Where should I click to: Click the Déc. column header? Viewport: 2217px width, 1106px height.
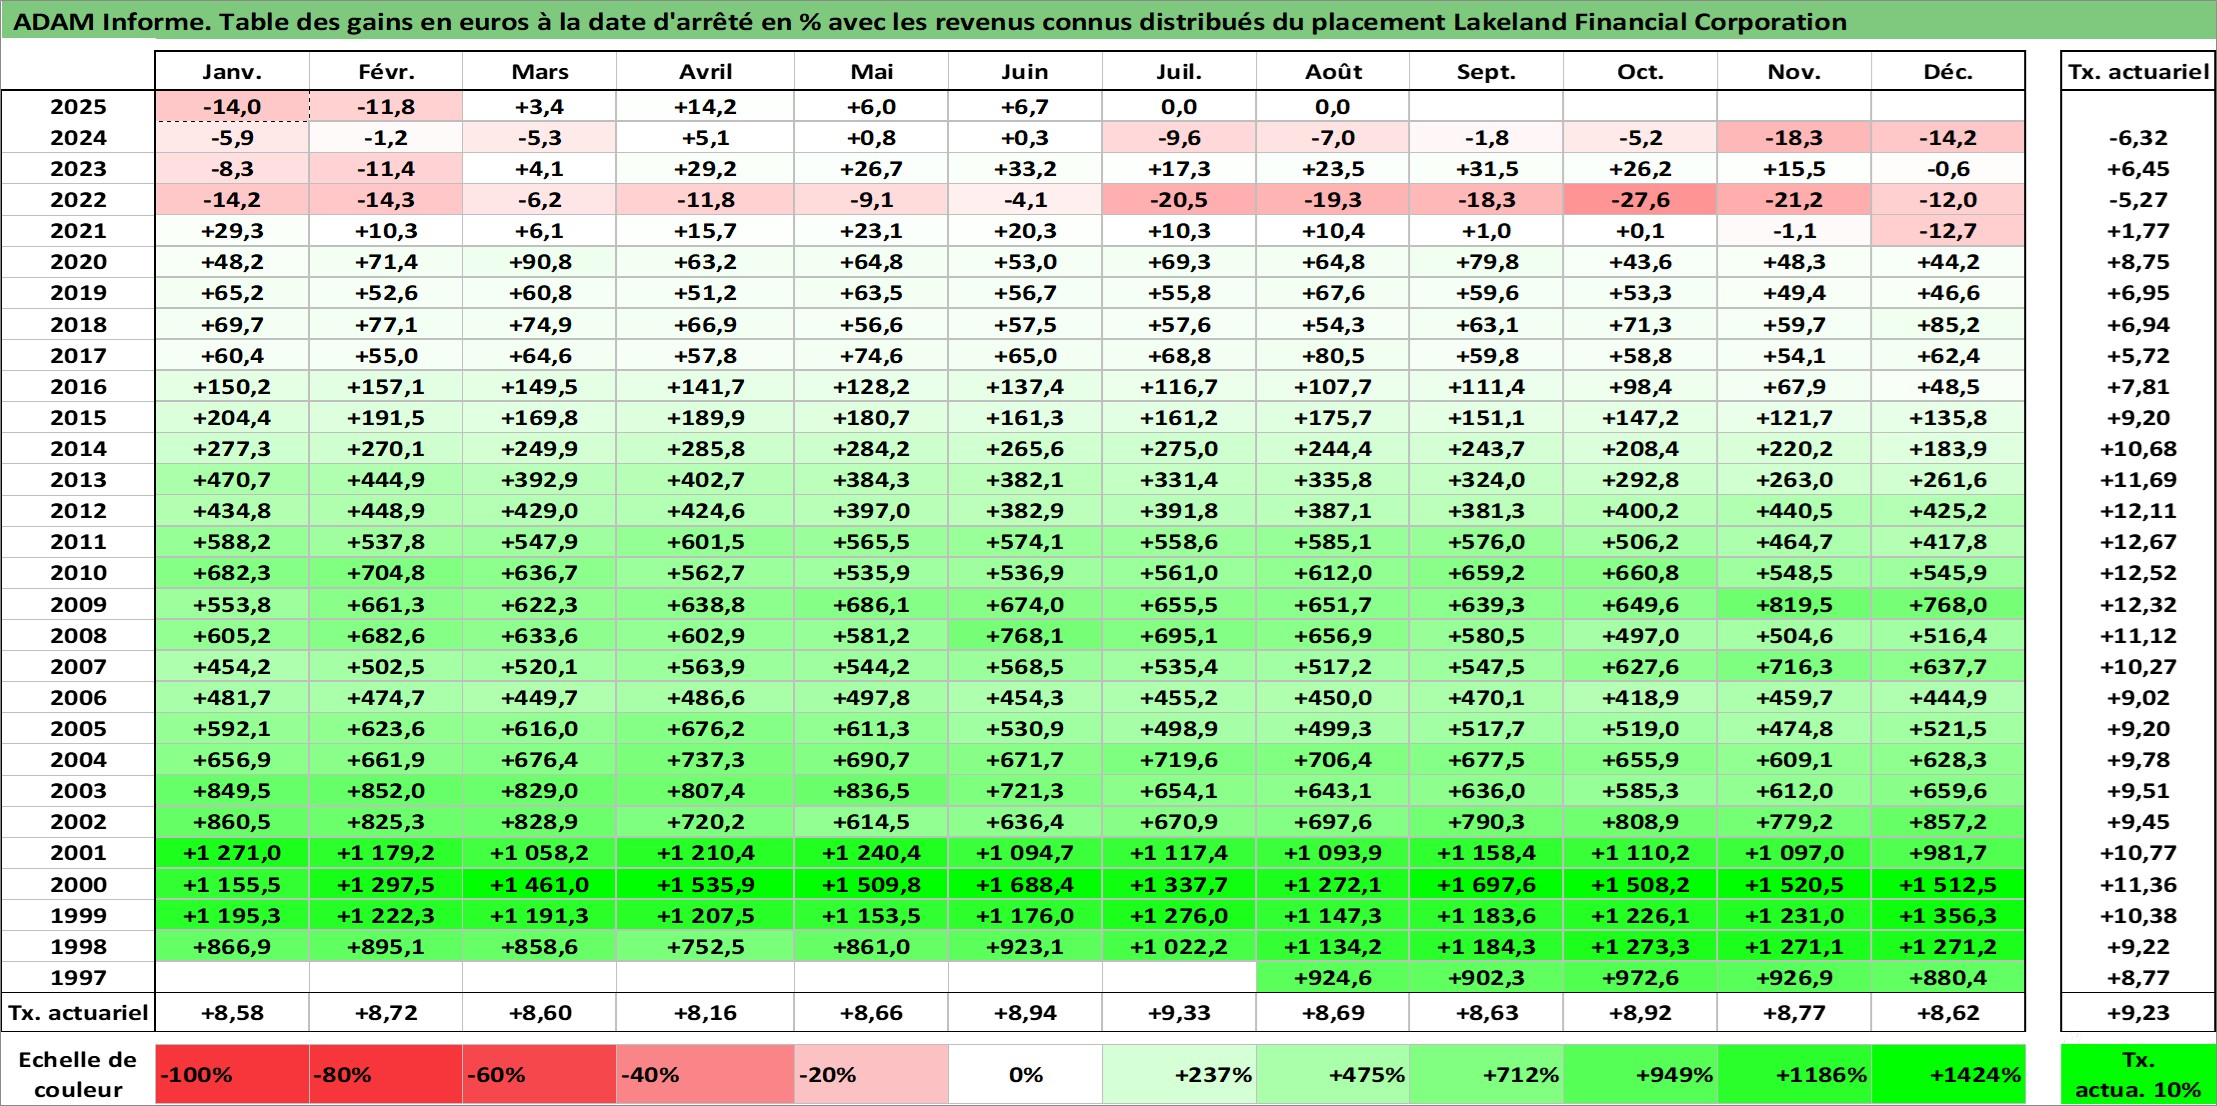point(1948,71)
